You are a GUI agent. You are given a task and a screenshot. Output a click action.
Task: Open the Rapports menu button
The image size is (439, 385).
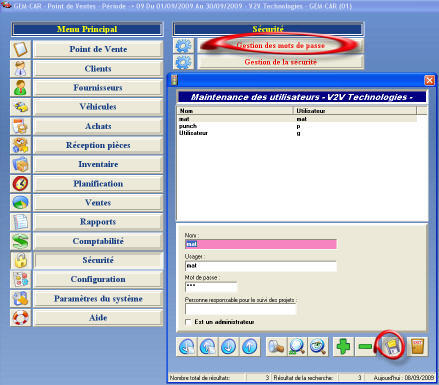point(98,222)
